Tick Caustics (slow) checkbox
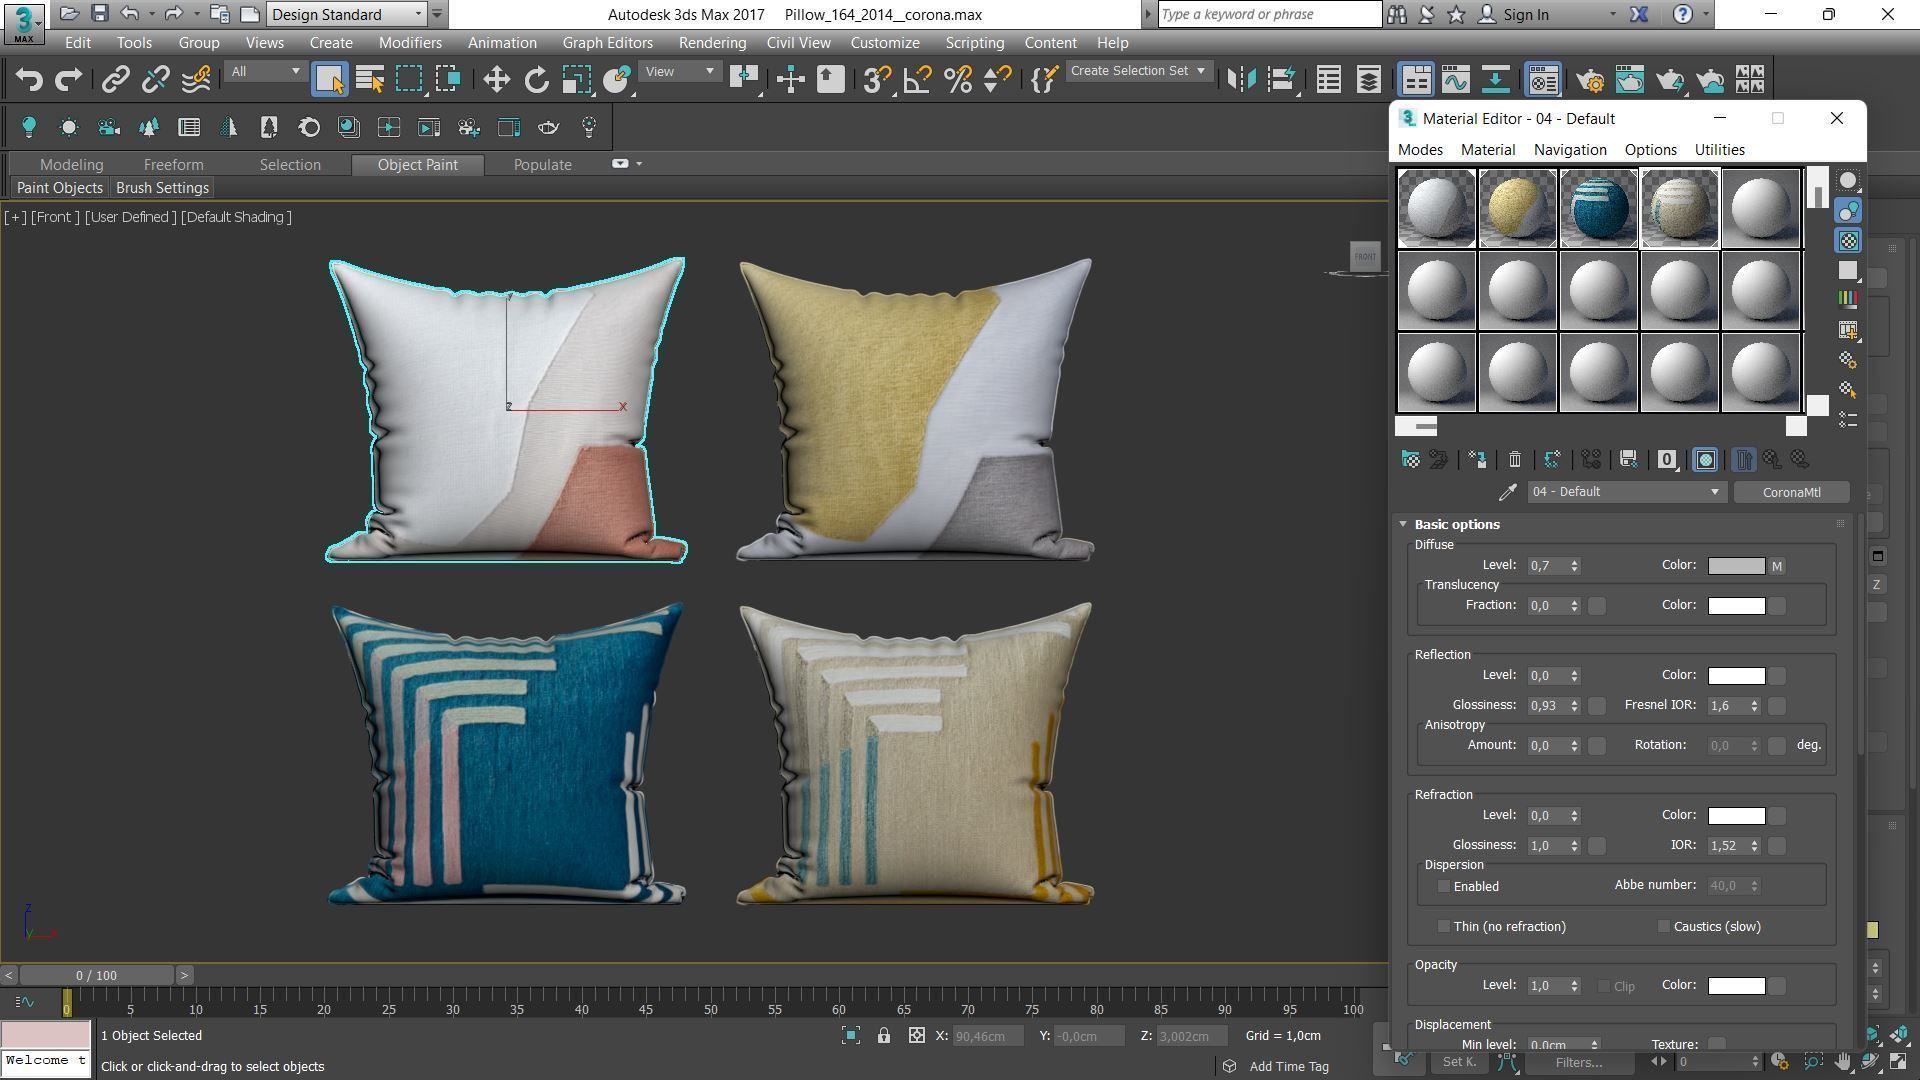 coord(1663,927)
